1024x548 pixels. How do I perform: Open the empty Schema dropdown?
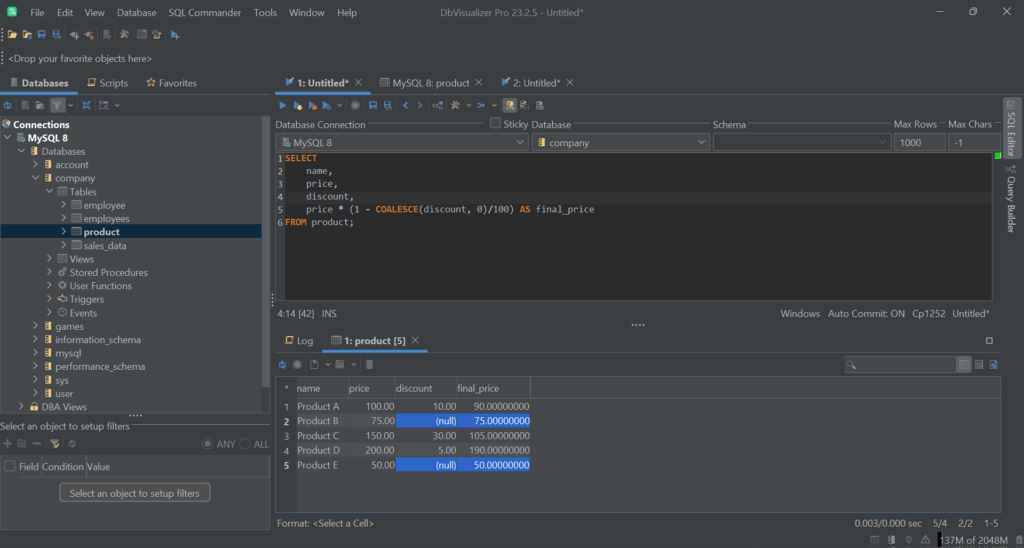coord(802,142)
